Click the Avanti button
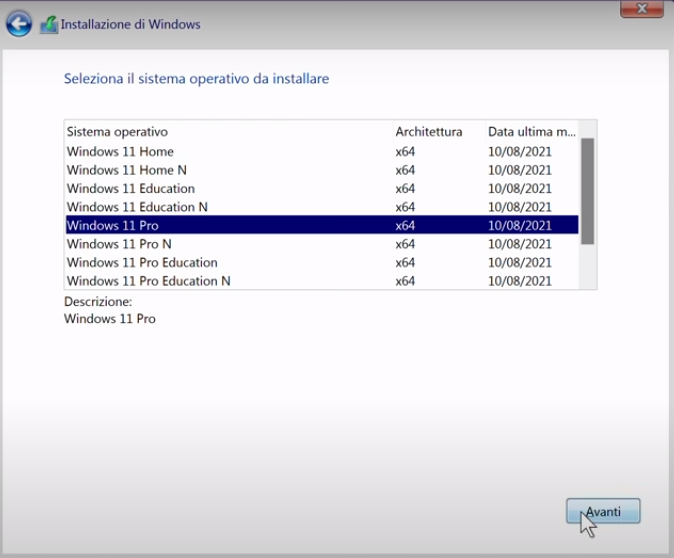This screenshot has height=558, width=674. (603, 511)
